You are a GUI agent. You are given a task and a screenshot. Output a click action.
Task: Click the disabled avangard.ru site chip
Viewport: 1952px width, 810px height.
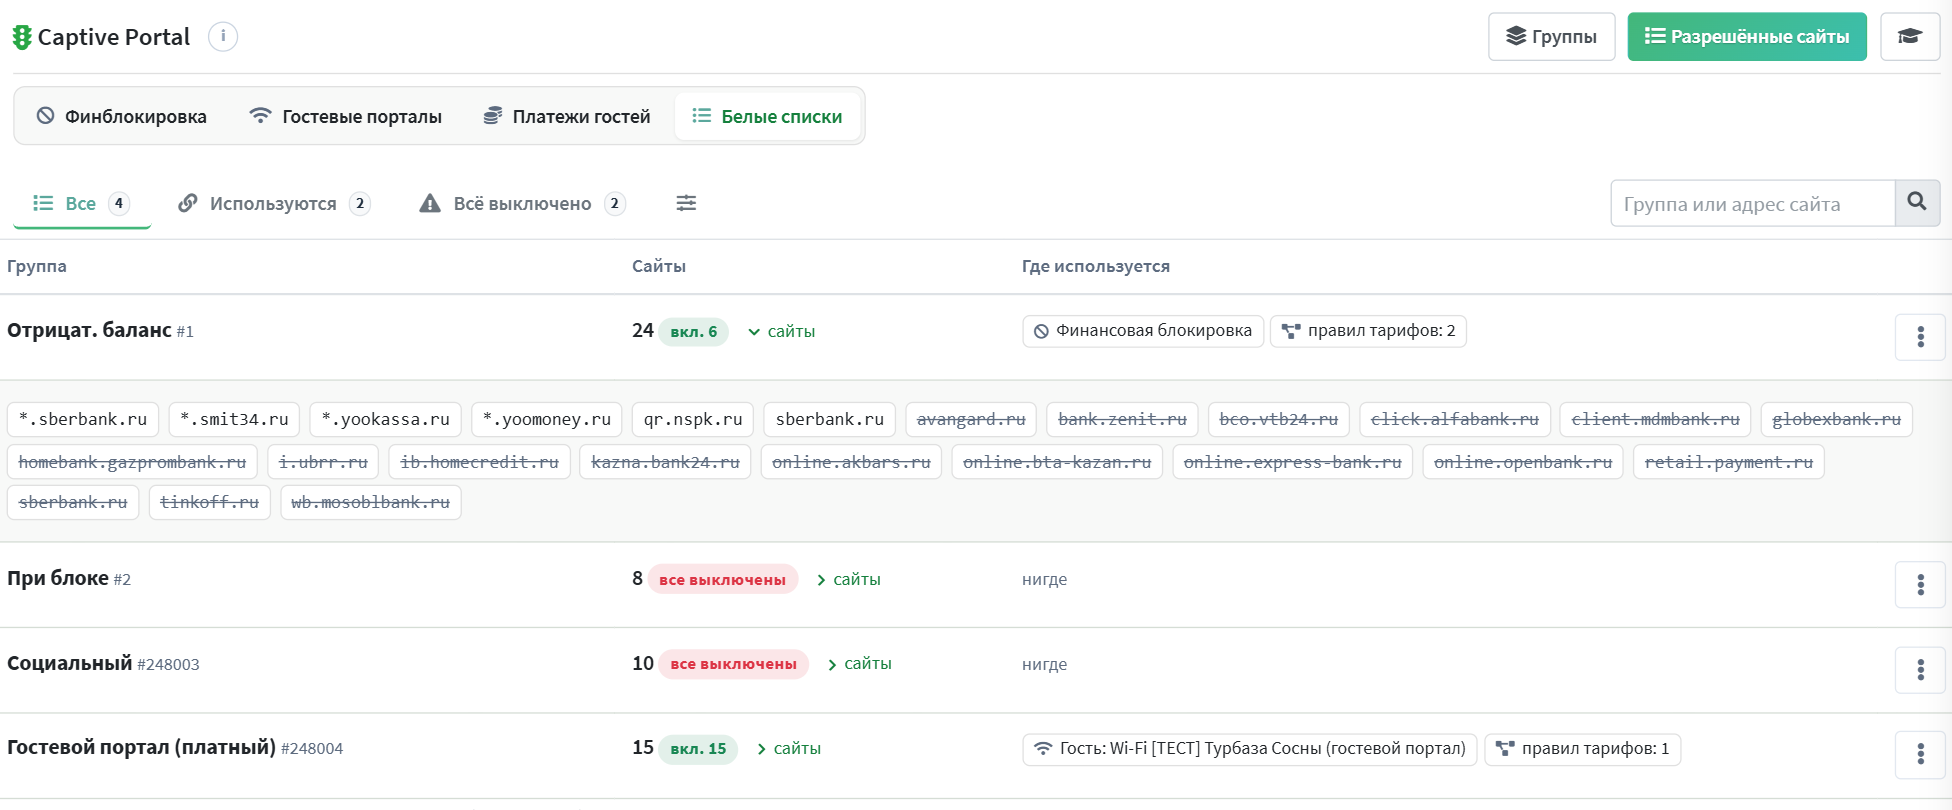click(971, 419)
